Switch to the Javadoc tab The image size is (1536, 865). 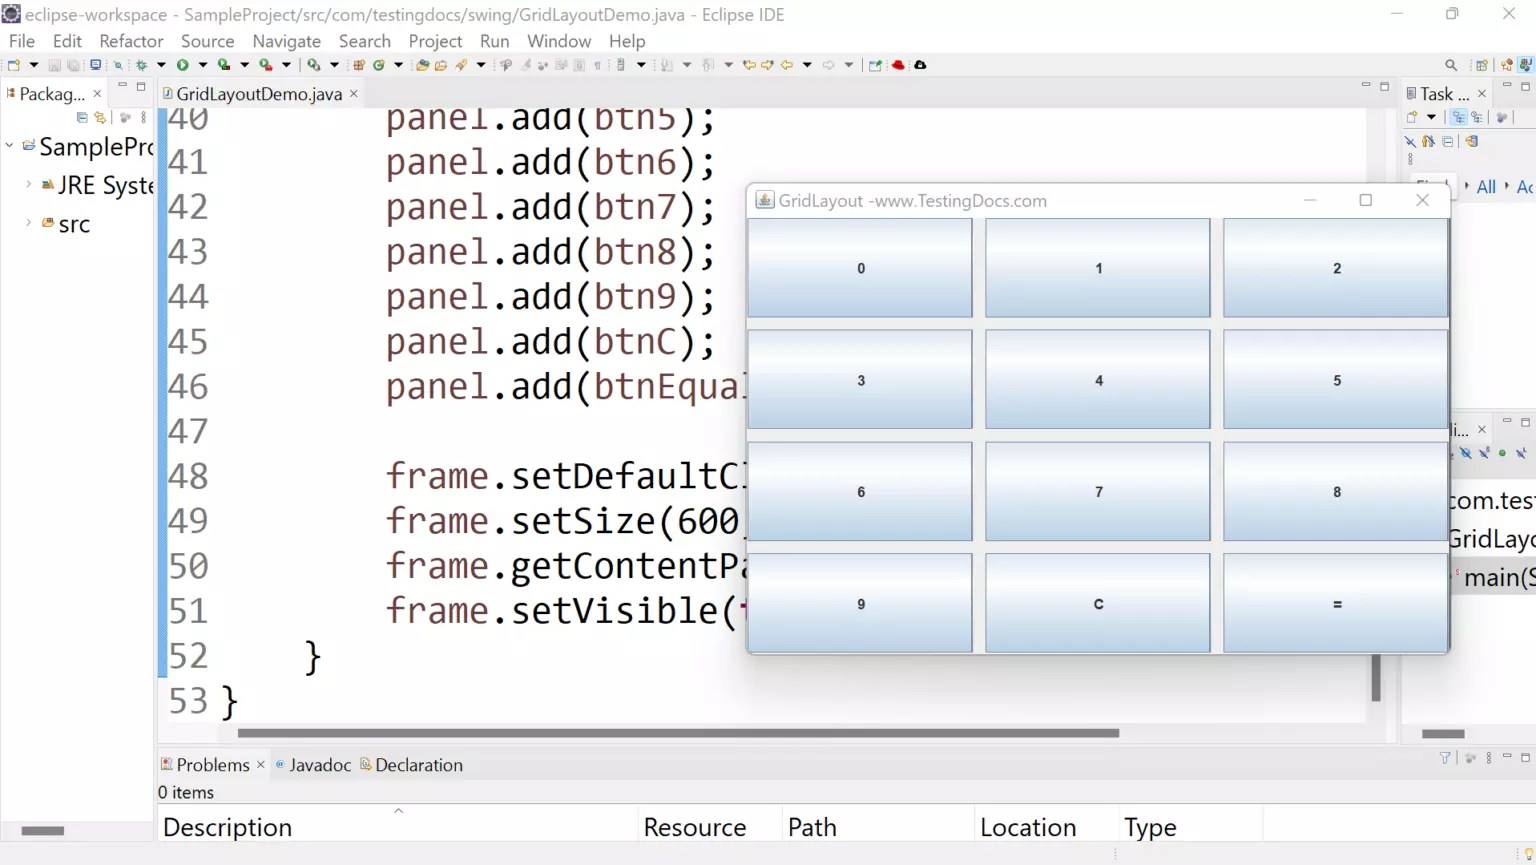coord(320,764)
